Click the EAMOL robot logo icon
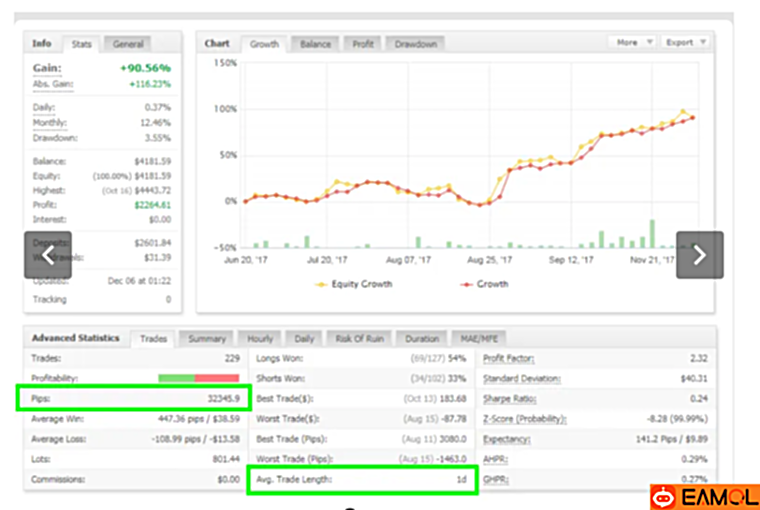Viewport: 760px width, 510px height. 664,496
